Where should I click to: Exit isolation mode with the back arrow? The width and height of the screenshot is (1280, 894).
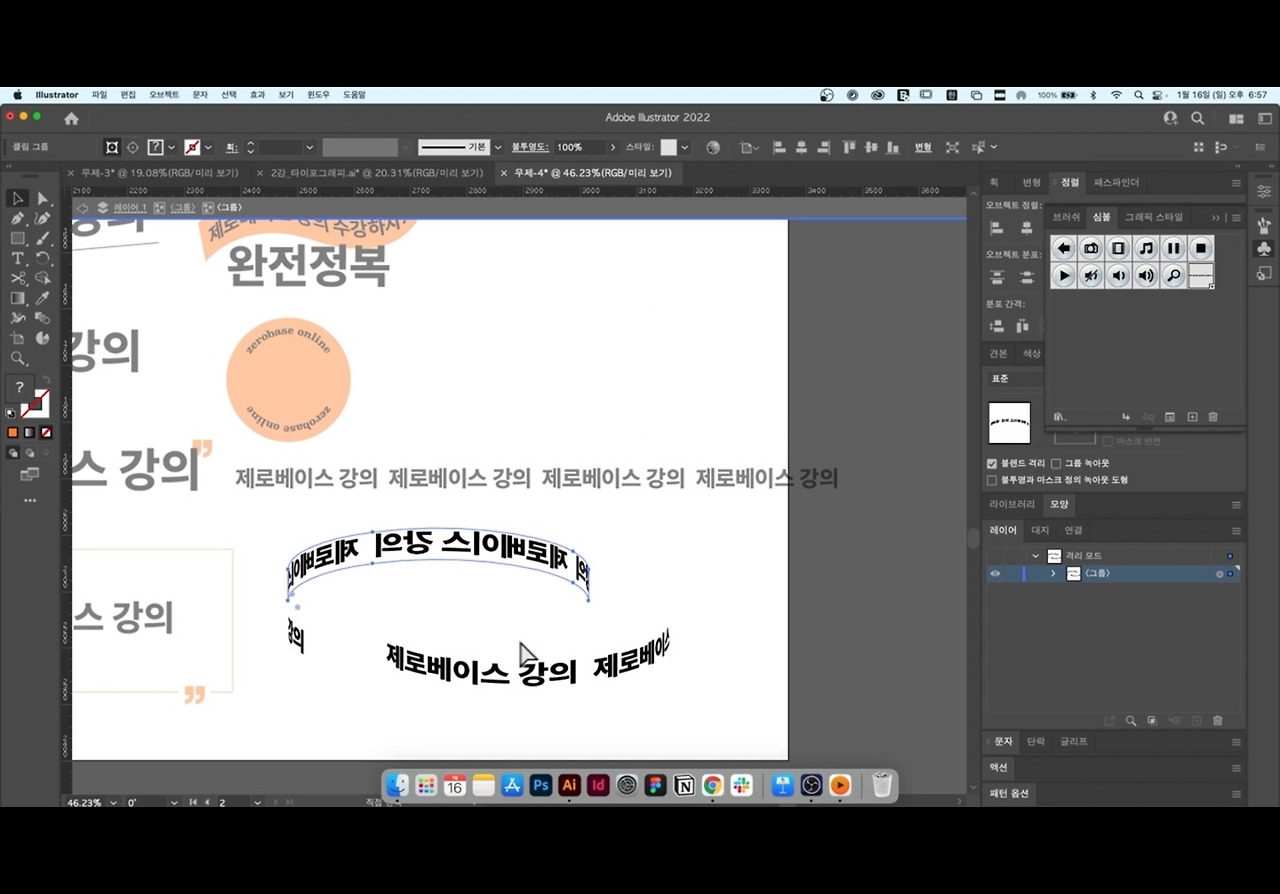(82, 208)
